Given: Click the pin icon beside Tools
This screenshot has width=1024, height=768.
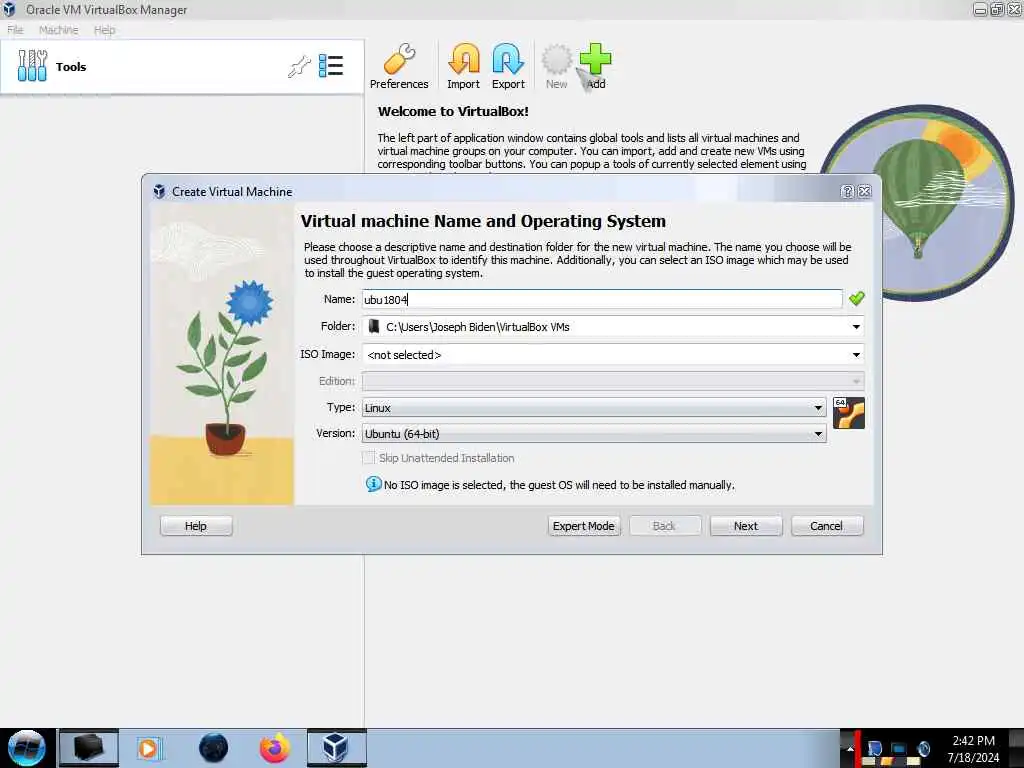Looking at the screenshot, I should point(299,66).
